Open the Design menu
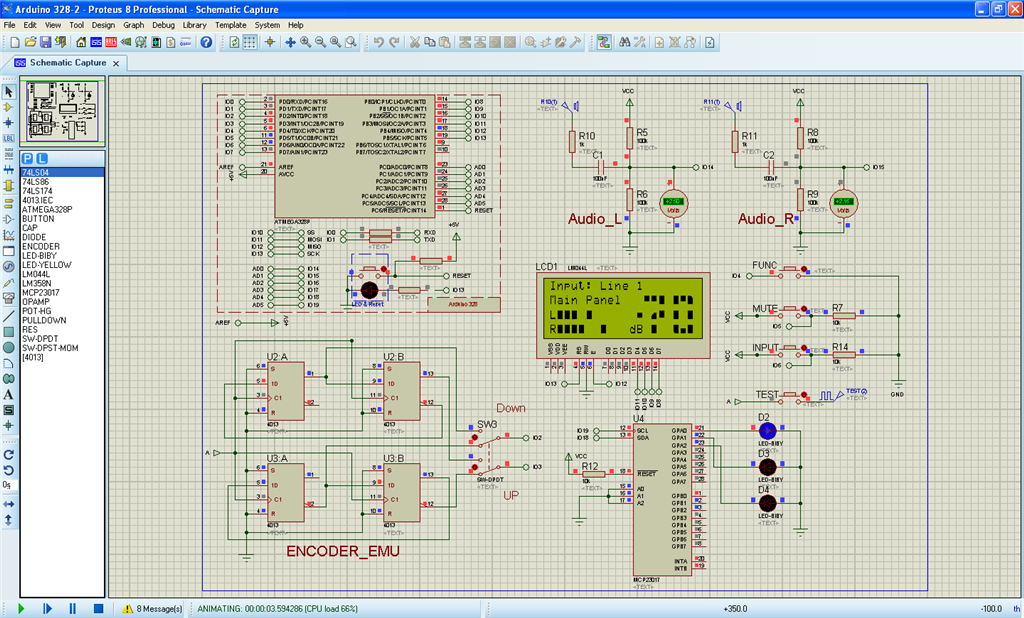 (x=103, y=25)
